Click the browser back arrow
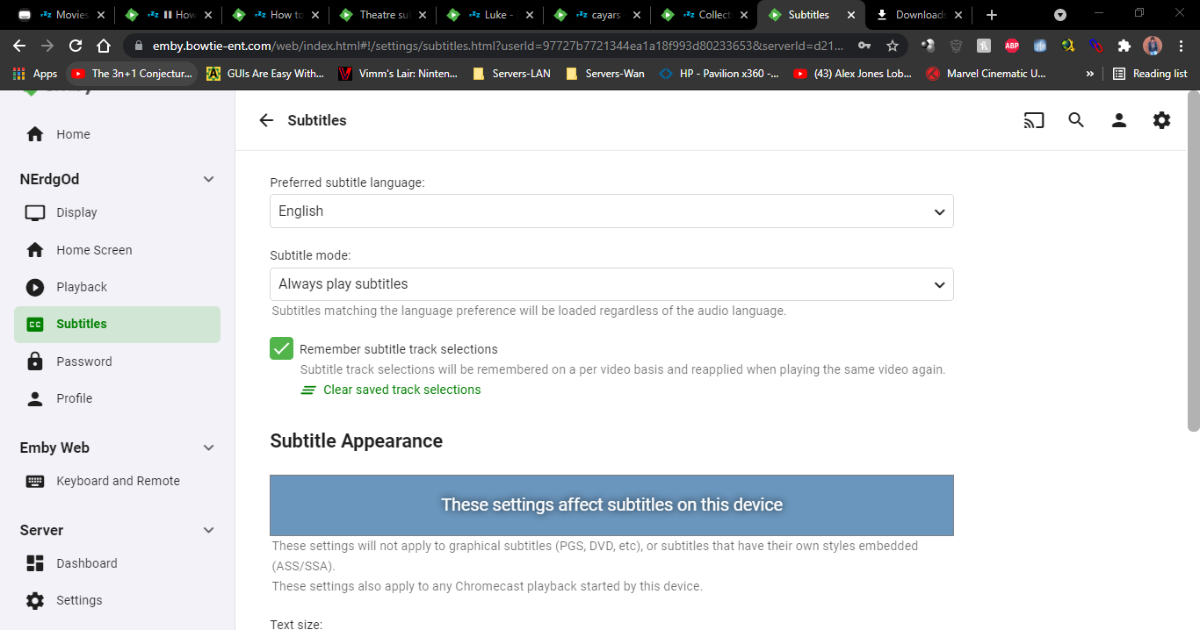The height and width of the screenshot is (630, 1200). 19,46
